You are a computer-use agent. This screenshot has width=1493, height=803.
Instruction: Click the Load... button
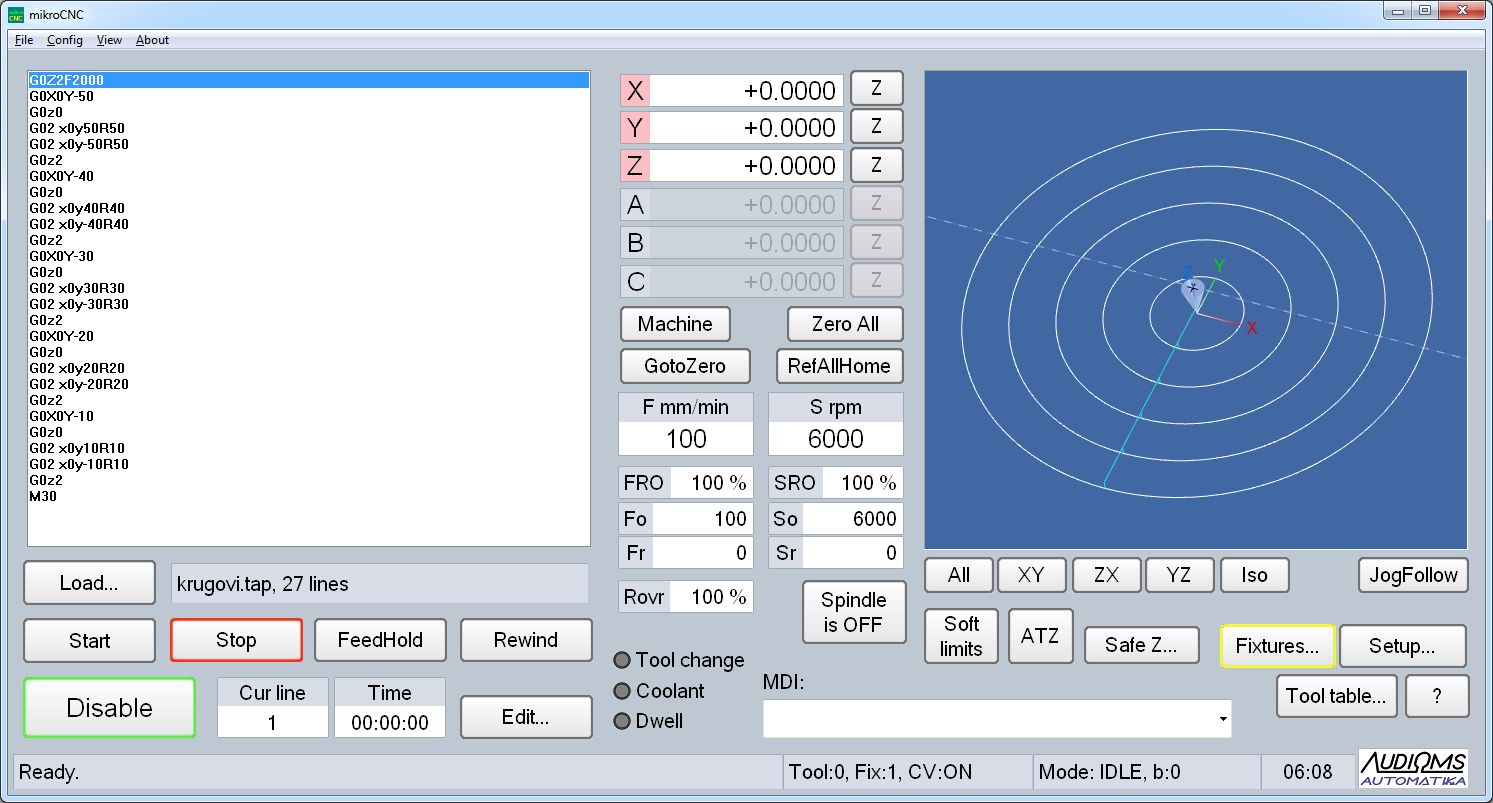[x=89, y=583]
